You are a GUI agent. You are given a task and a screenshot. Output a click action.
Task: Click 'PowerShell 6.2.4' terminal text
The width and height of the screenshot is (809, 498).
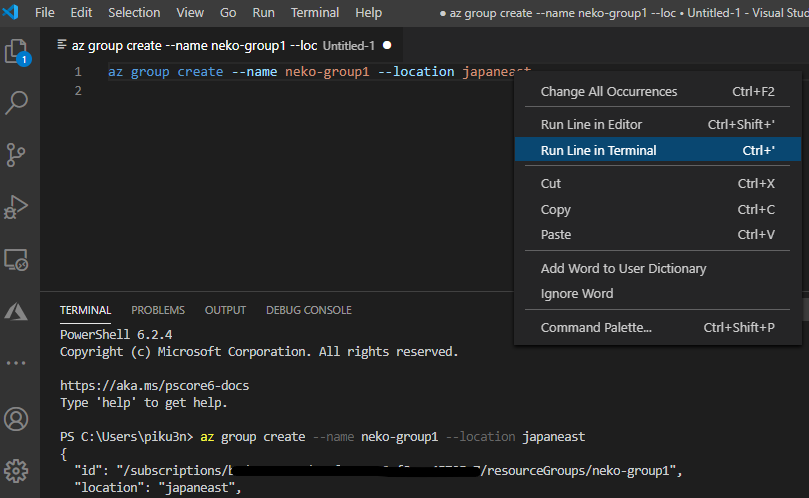click(116, 334)
